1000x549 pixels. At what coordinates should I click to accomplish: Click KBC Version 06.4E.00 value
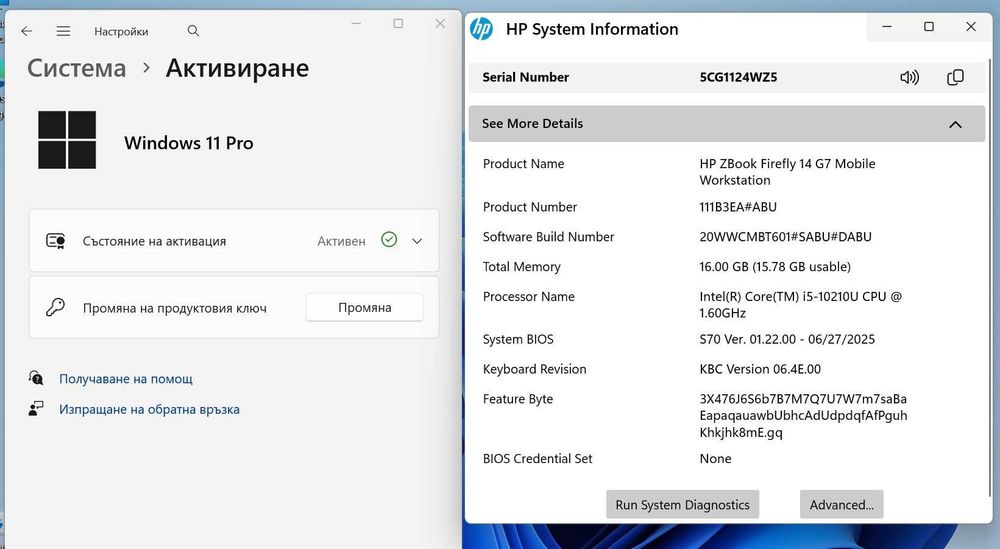760,369
